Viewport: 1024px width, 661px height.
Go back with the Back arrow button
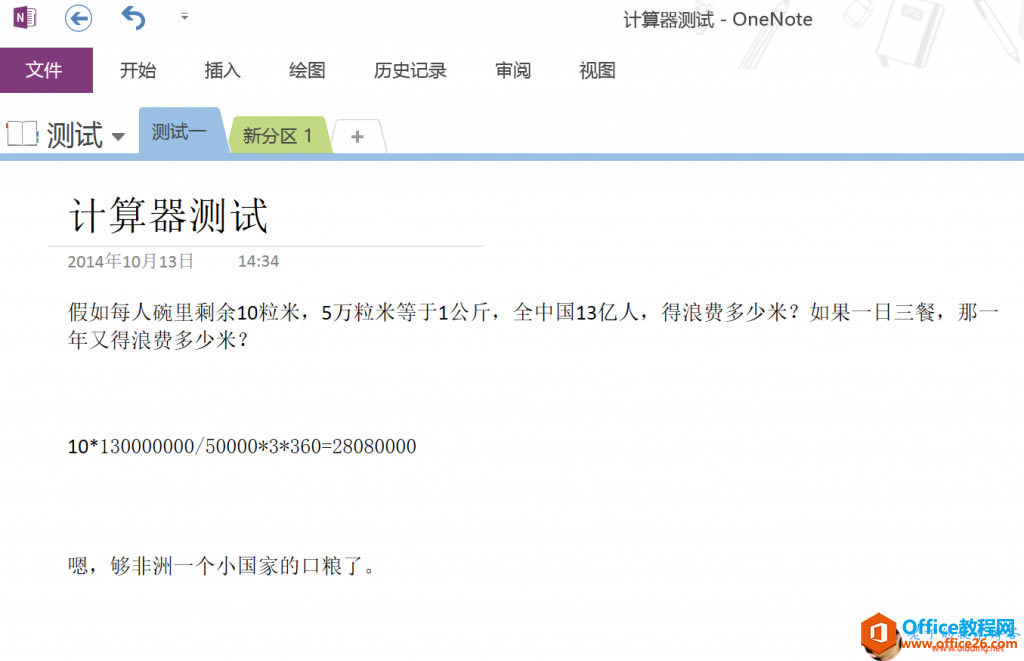(x=78, y=18)
